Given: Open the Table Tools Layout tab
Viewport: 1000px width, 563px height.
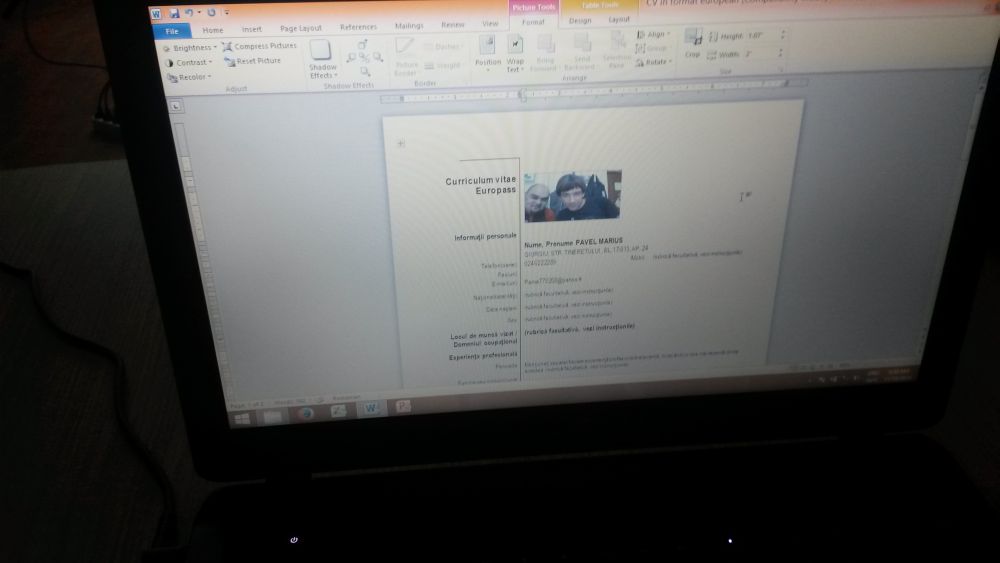Looking at the screenshot, I should coord(619,20).
